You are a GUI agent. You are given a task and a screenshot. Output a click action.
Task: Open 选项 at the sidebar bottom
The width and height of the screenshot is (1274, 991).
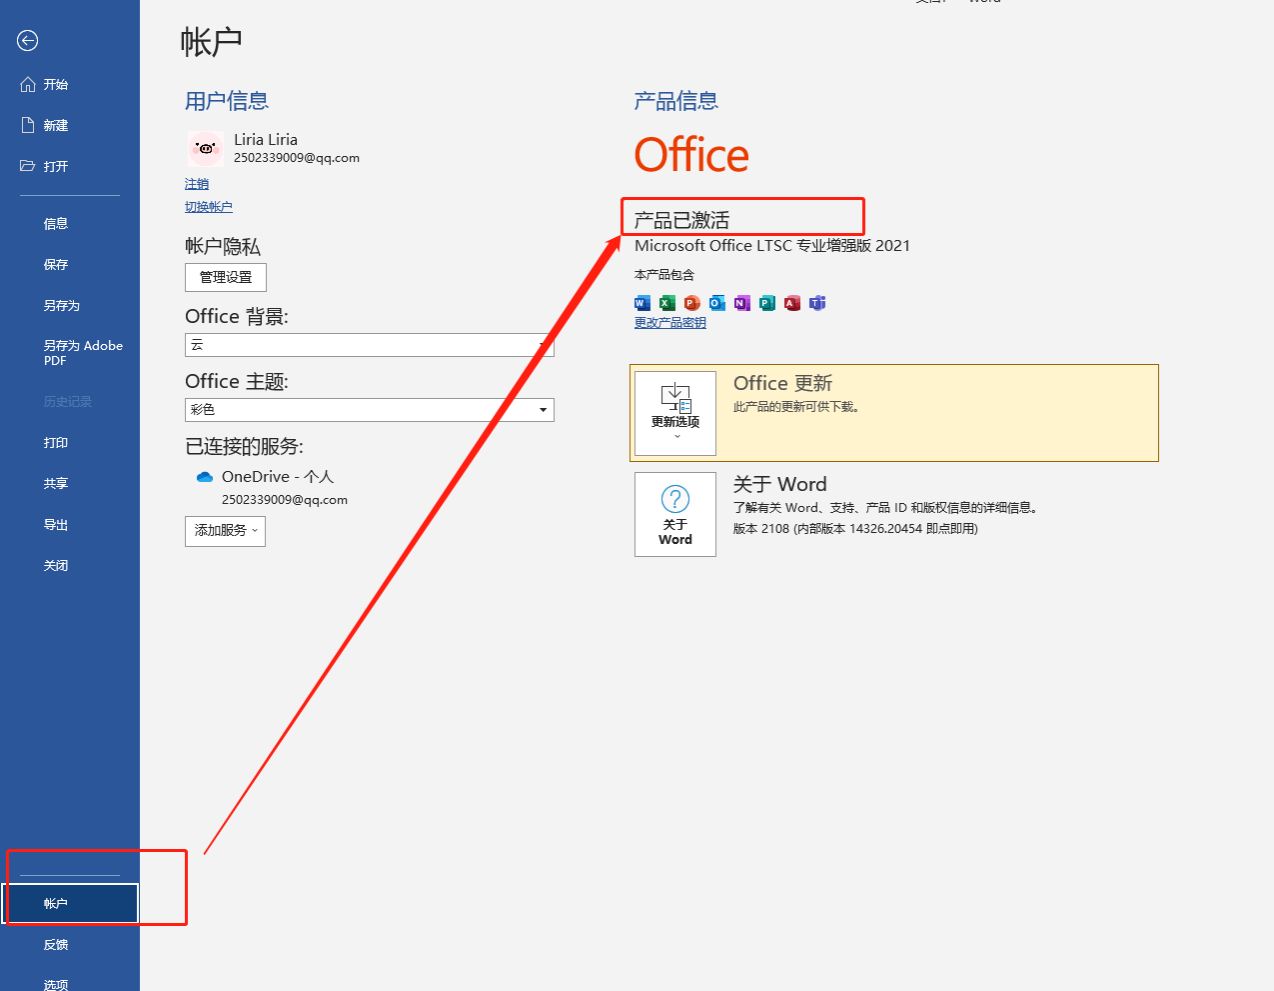point(56,984)
